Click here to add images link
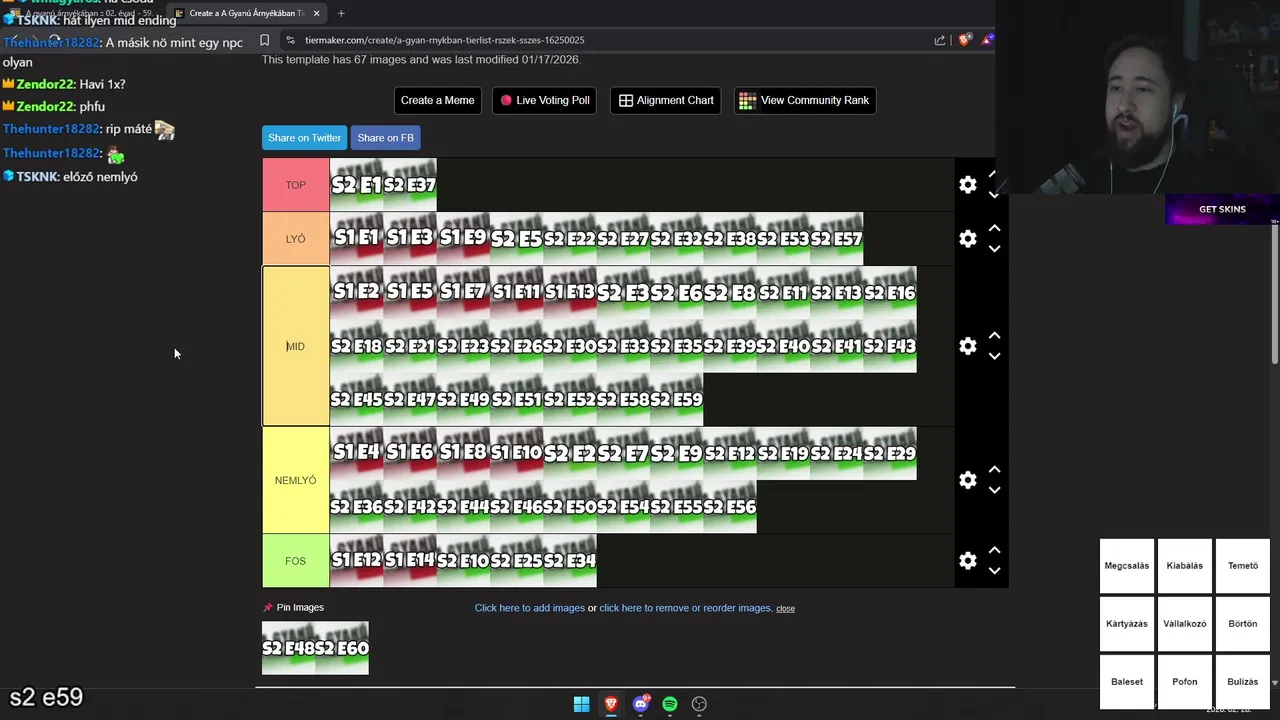Viewport: 1280px width, 720px height. tap(530, 608)
